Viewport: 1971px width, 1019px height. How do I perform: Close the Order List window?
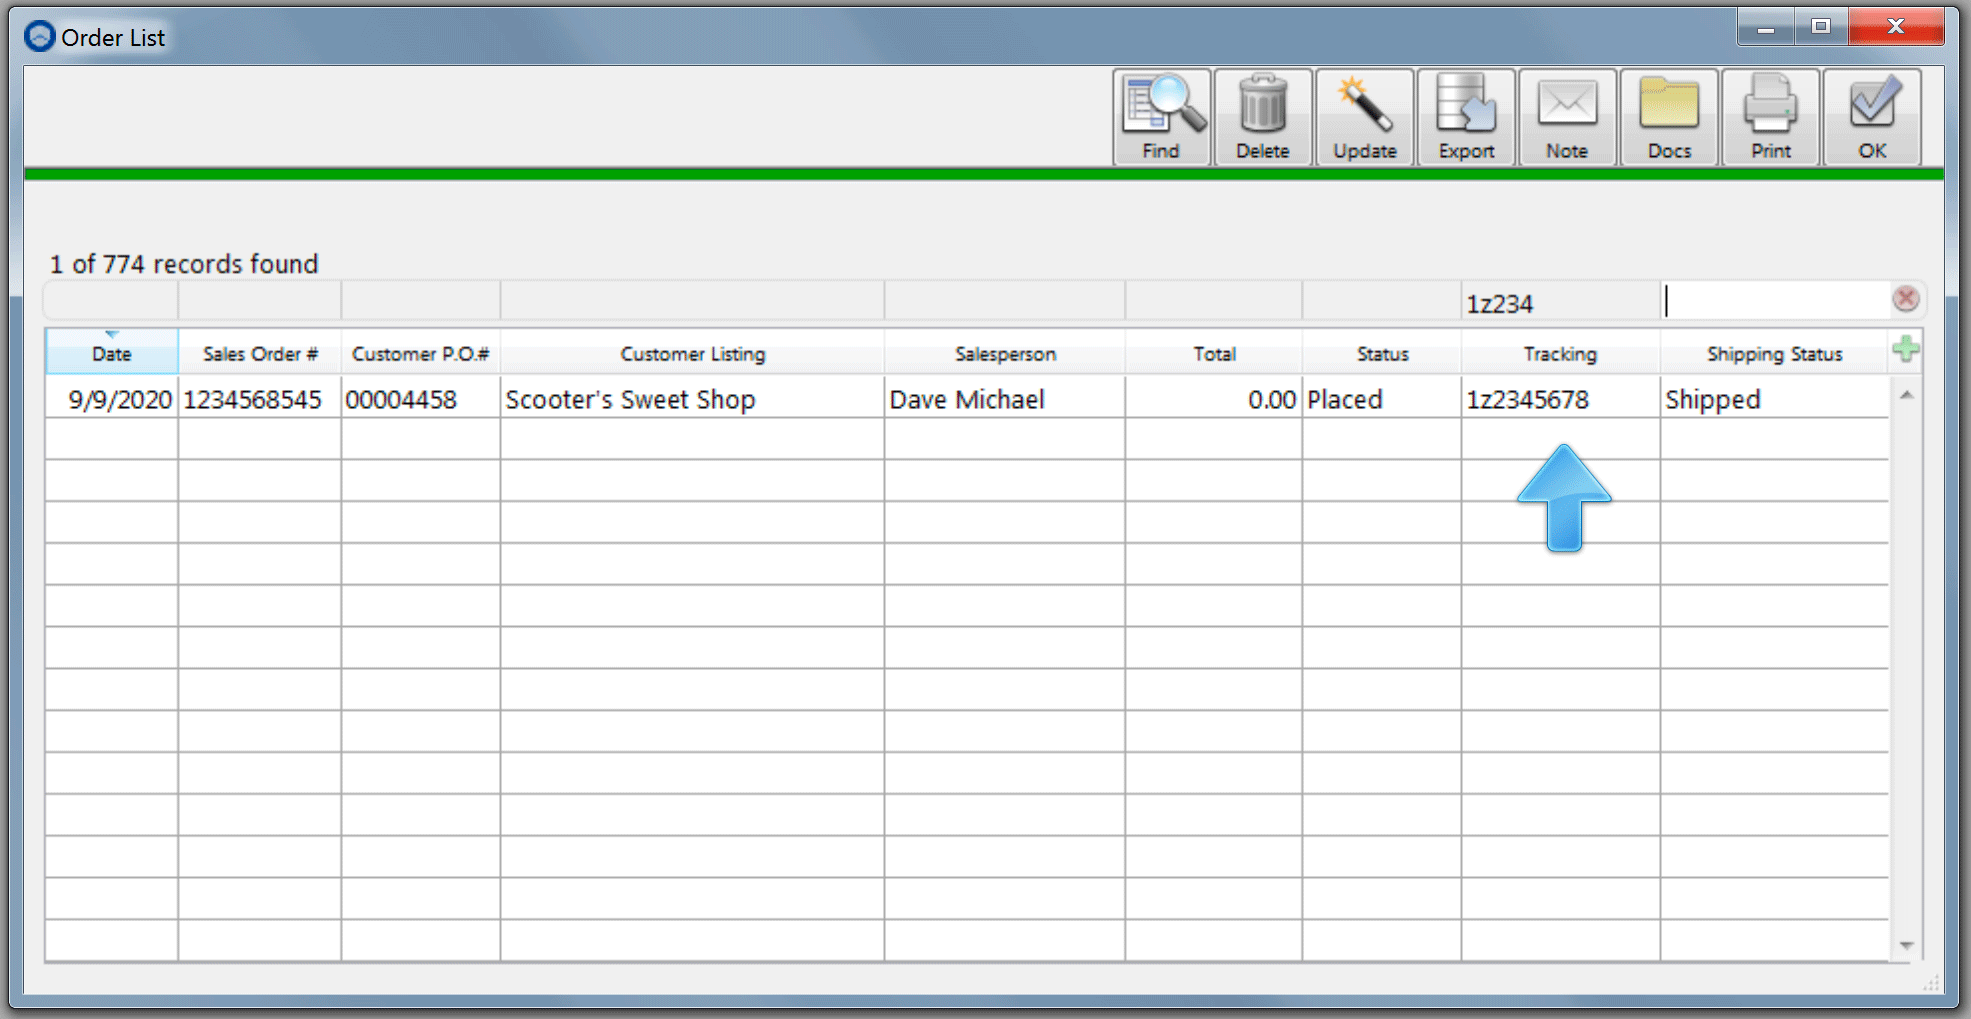(1896, 27)
